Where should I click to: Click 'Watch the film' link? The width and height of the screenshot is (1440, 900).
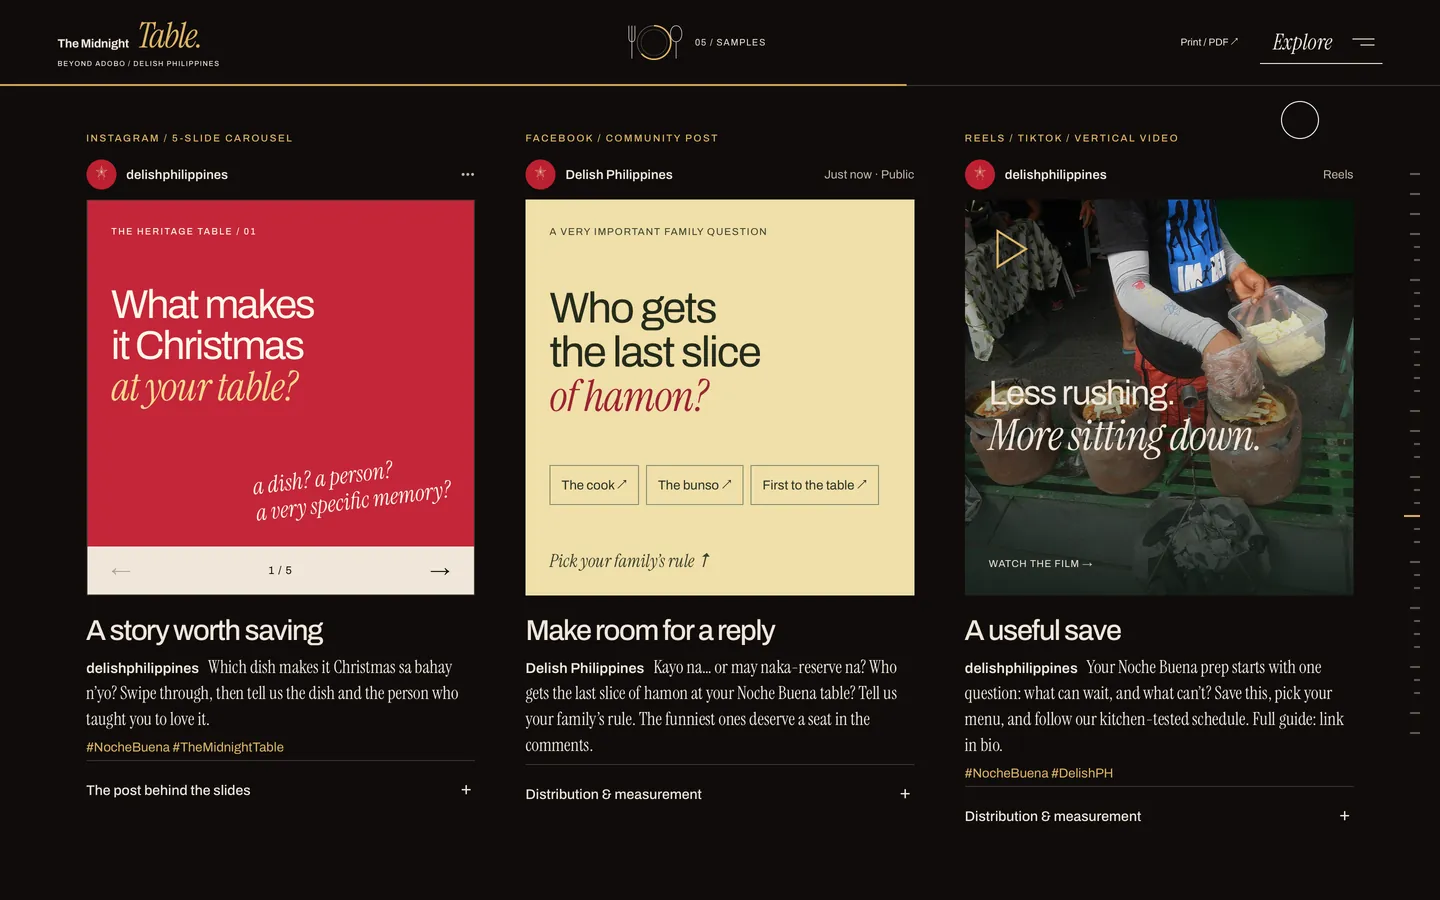[x=1040, y=564]
